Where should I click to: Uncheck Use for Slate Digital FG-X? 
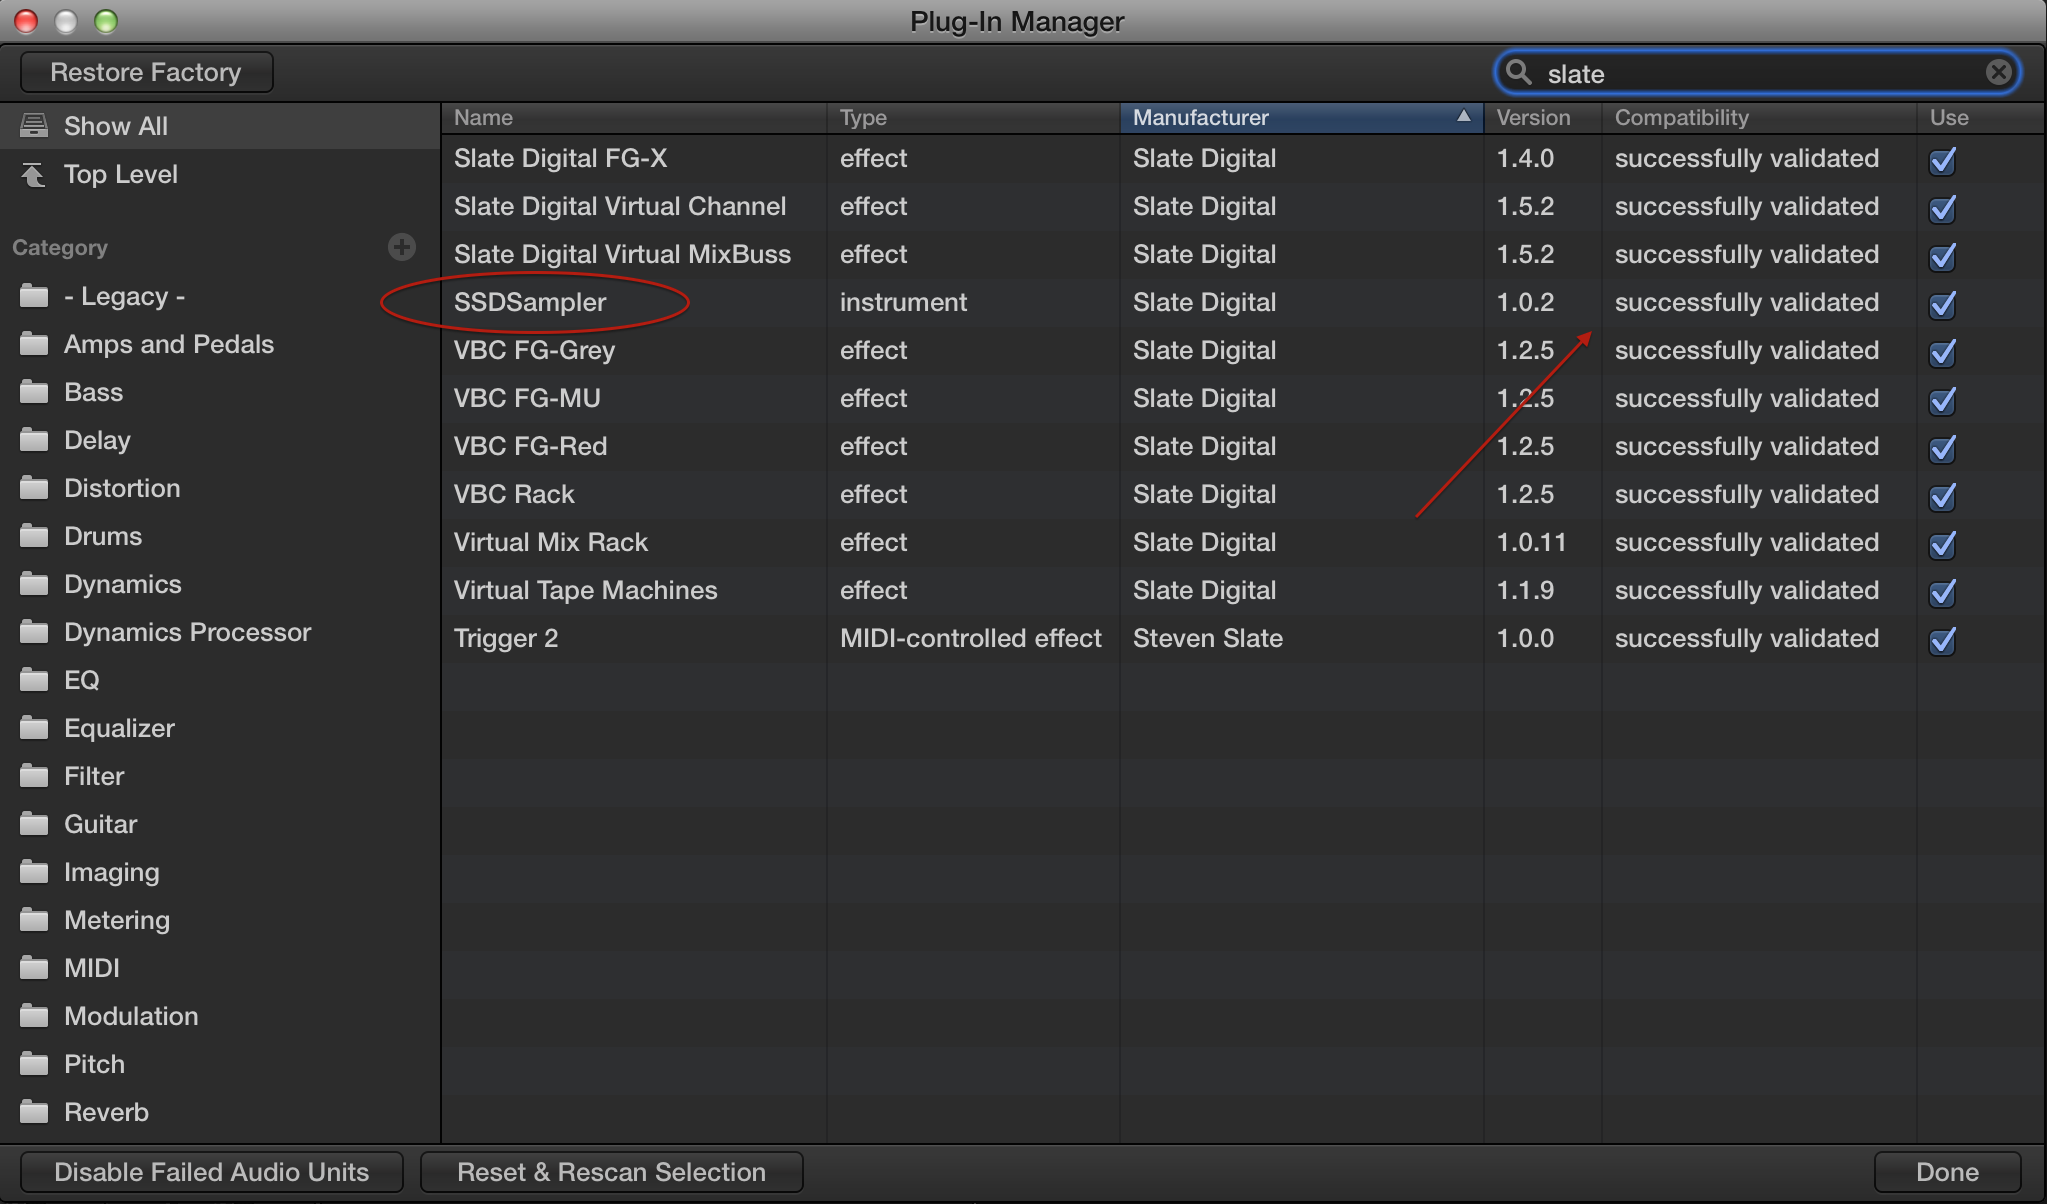[1942, 160]
